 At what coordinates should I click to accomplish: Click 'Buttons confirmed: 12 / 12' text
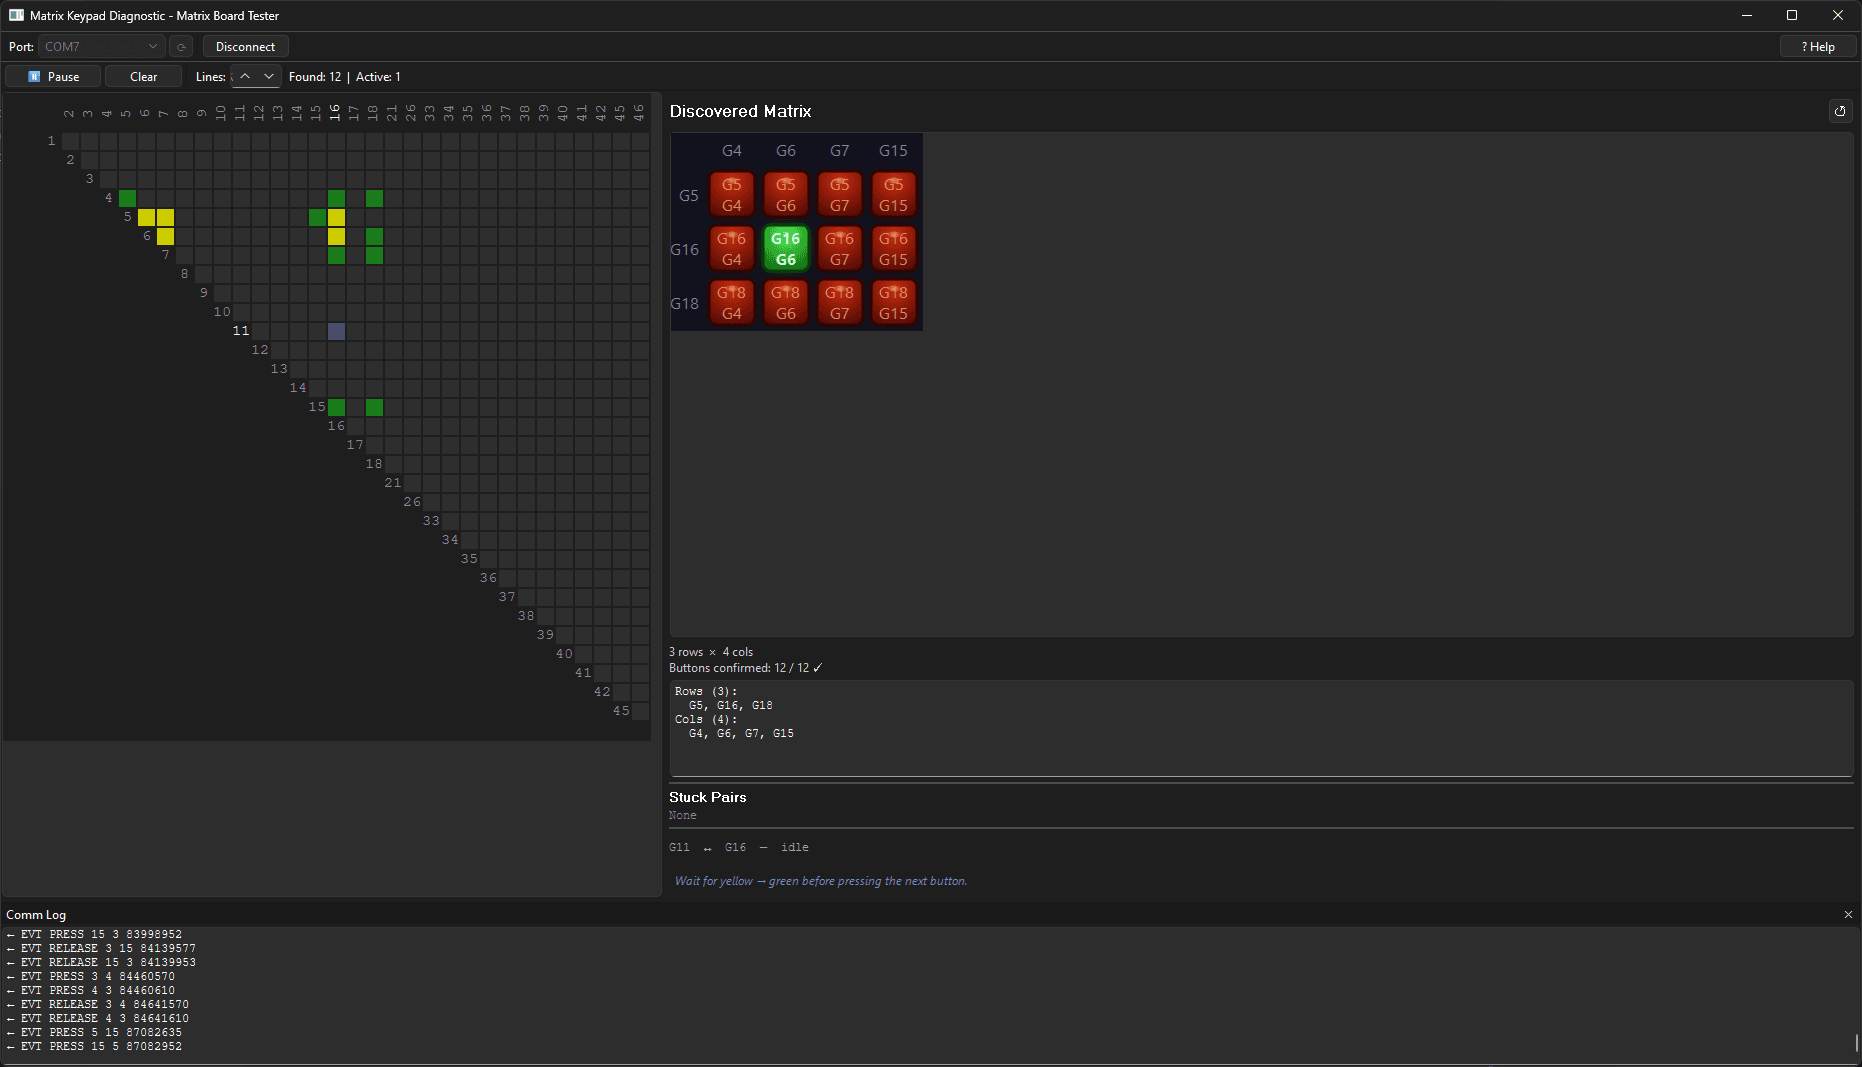point(745,668)
